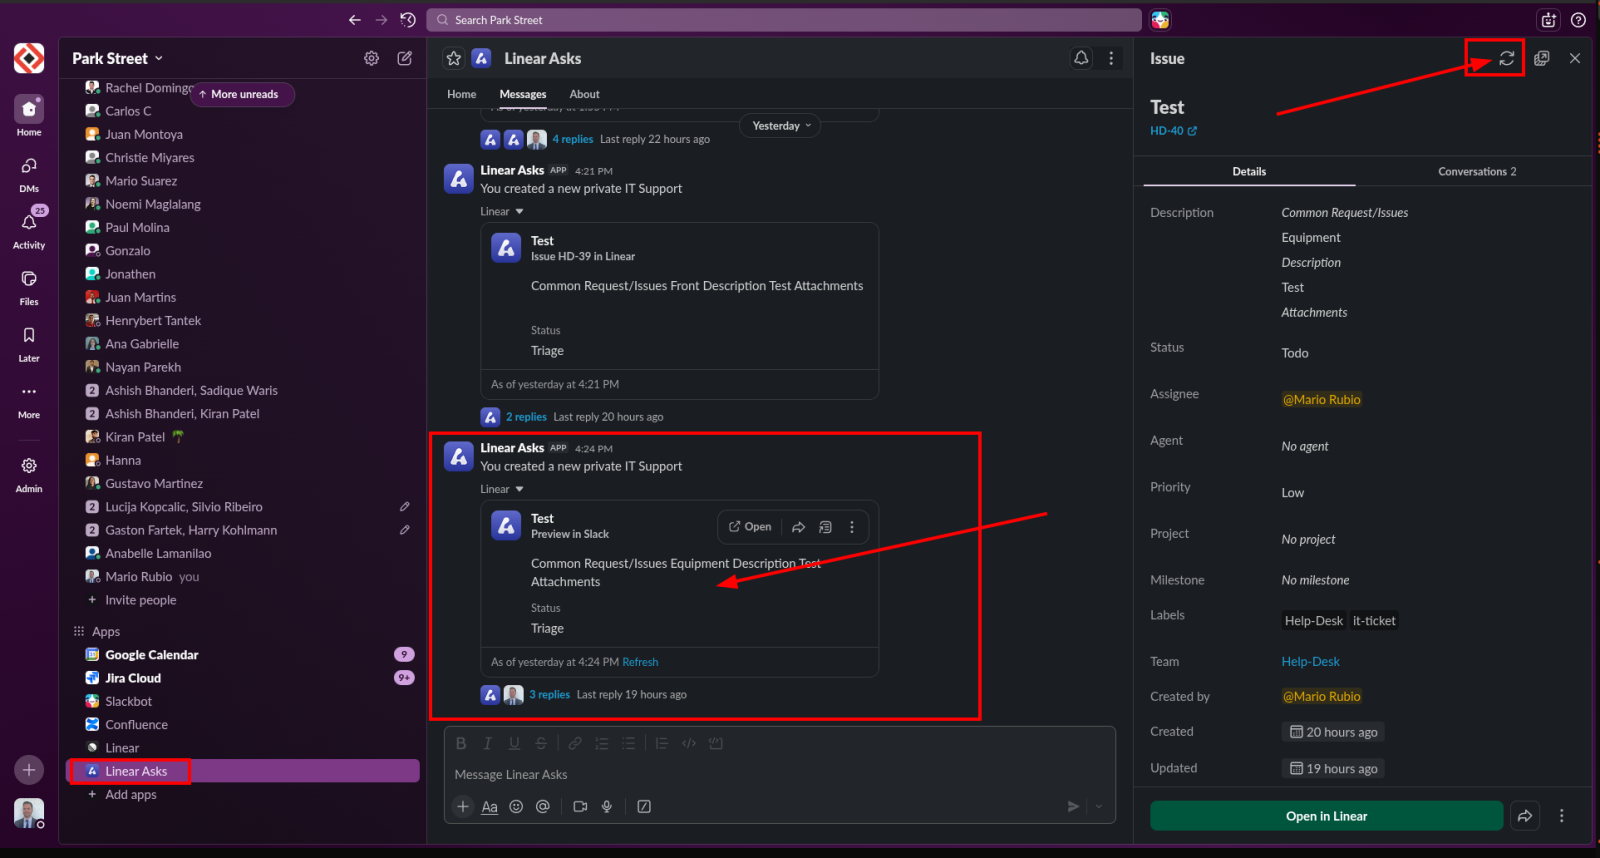Toggle underline formatting in the composer
The image size is (1600, 858).
514,743
